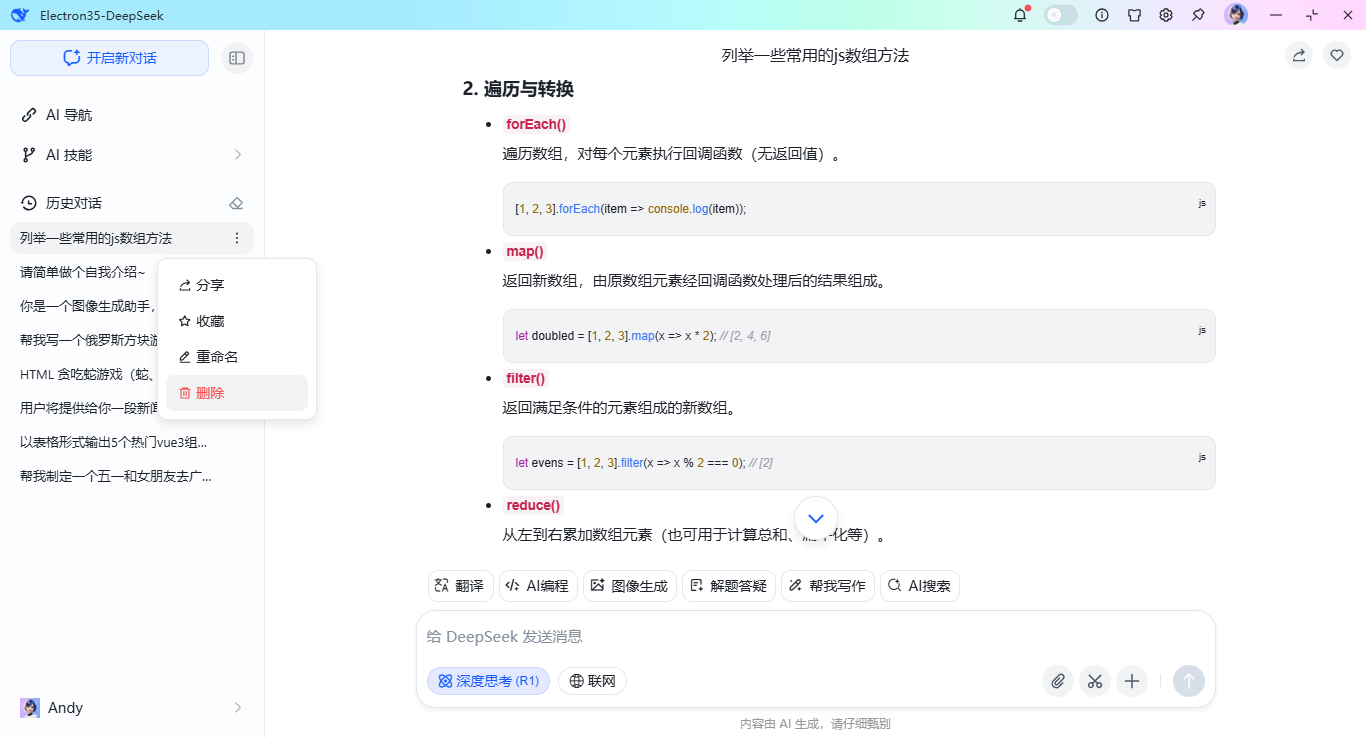Share conversation via header share icon
Image resolution: width=1366 pixels, height=738 pixels.
(1299, 55)
